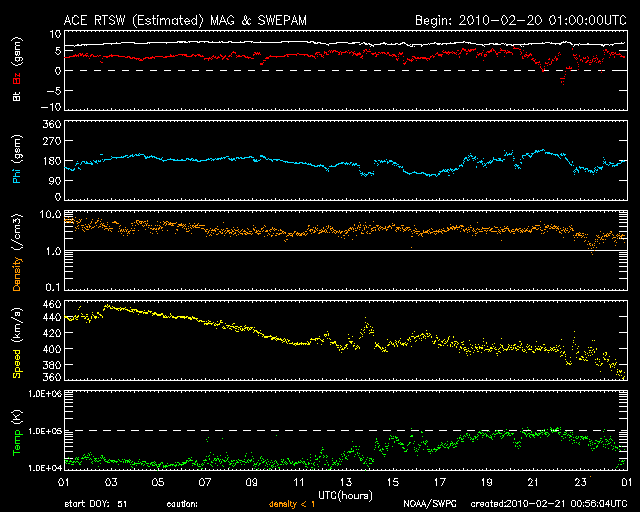Click the 1.0E+06 tick on Temp axis
The width and height of the screenshot is (640, 512).
[39, 395]
